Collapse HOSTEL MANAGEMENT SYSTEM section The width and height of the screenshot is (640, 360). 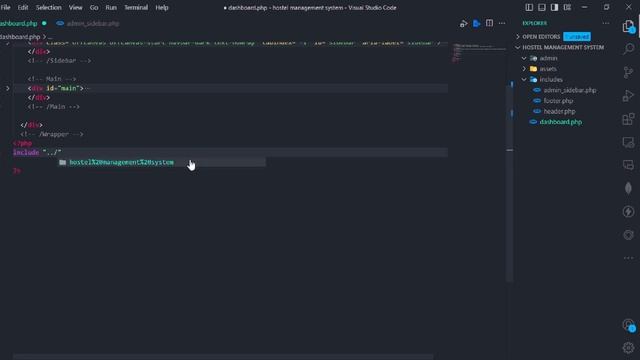563,47
